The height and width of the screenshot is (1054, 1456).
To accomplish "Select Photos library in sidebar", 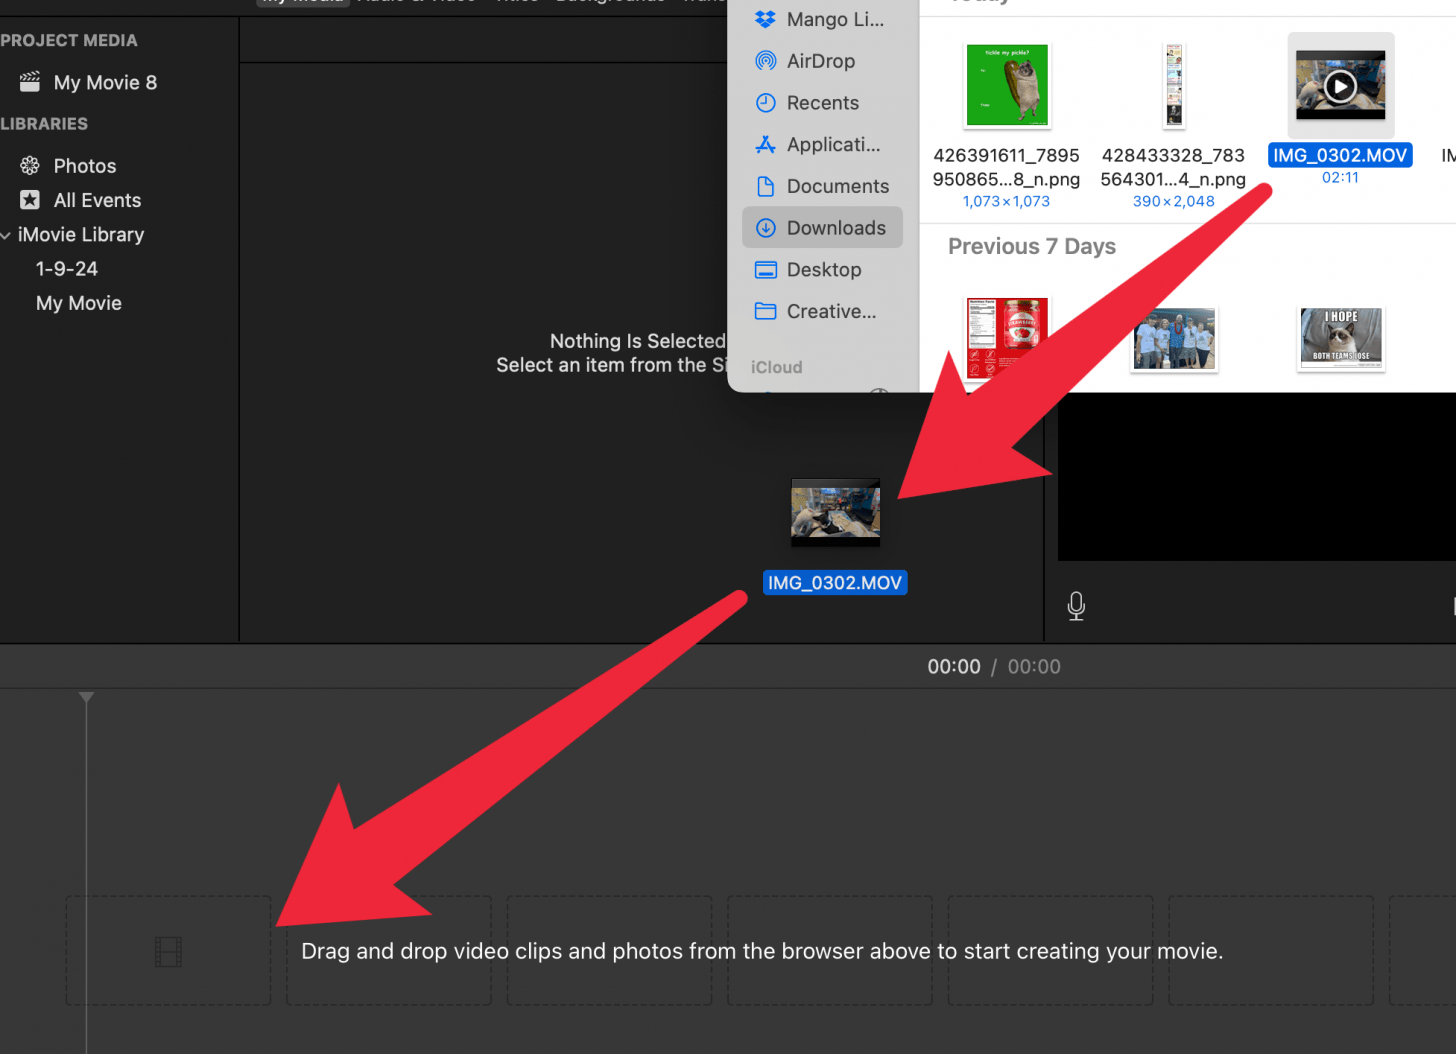I will click(x=85, y=166).
